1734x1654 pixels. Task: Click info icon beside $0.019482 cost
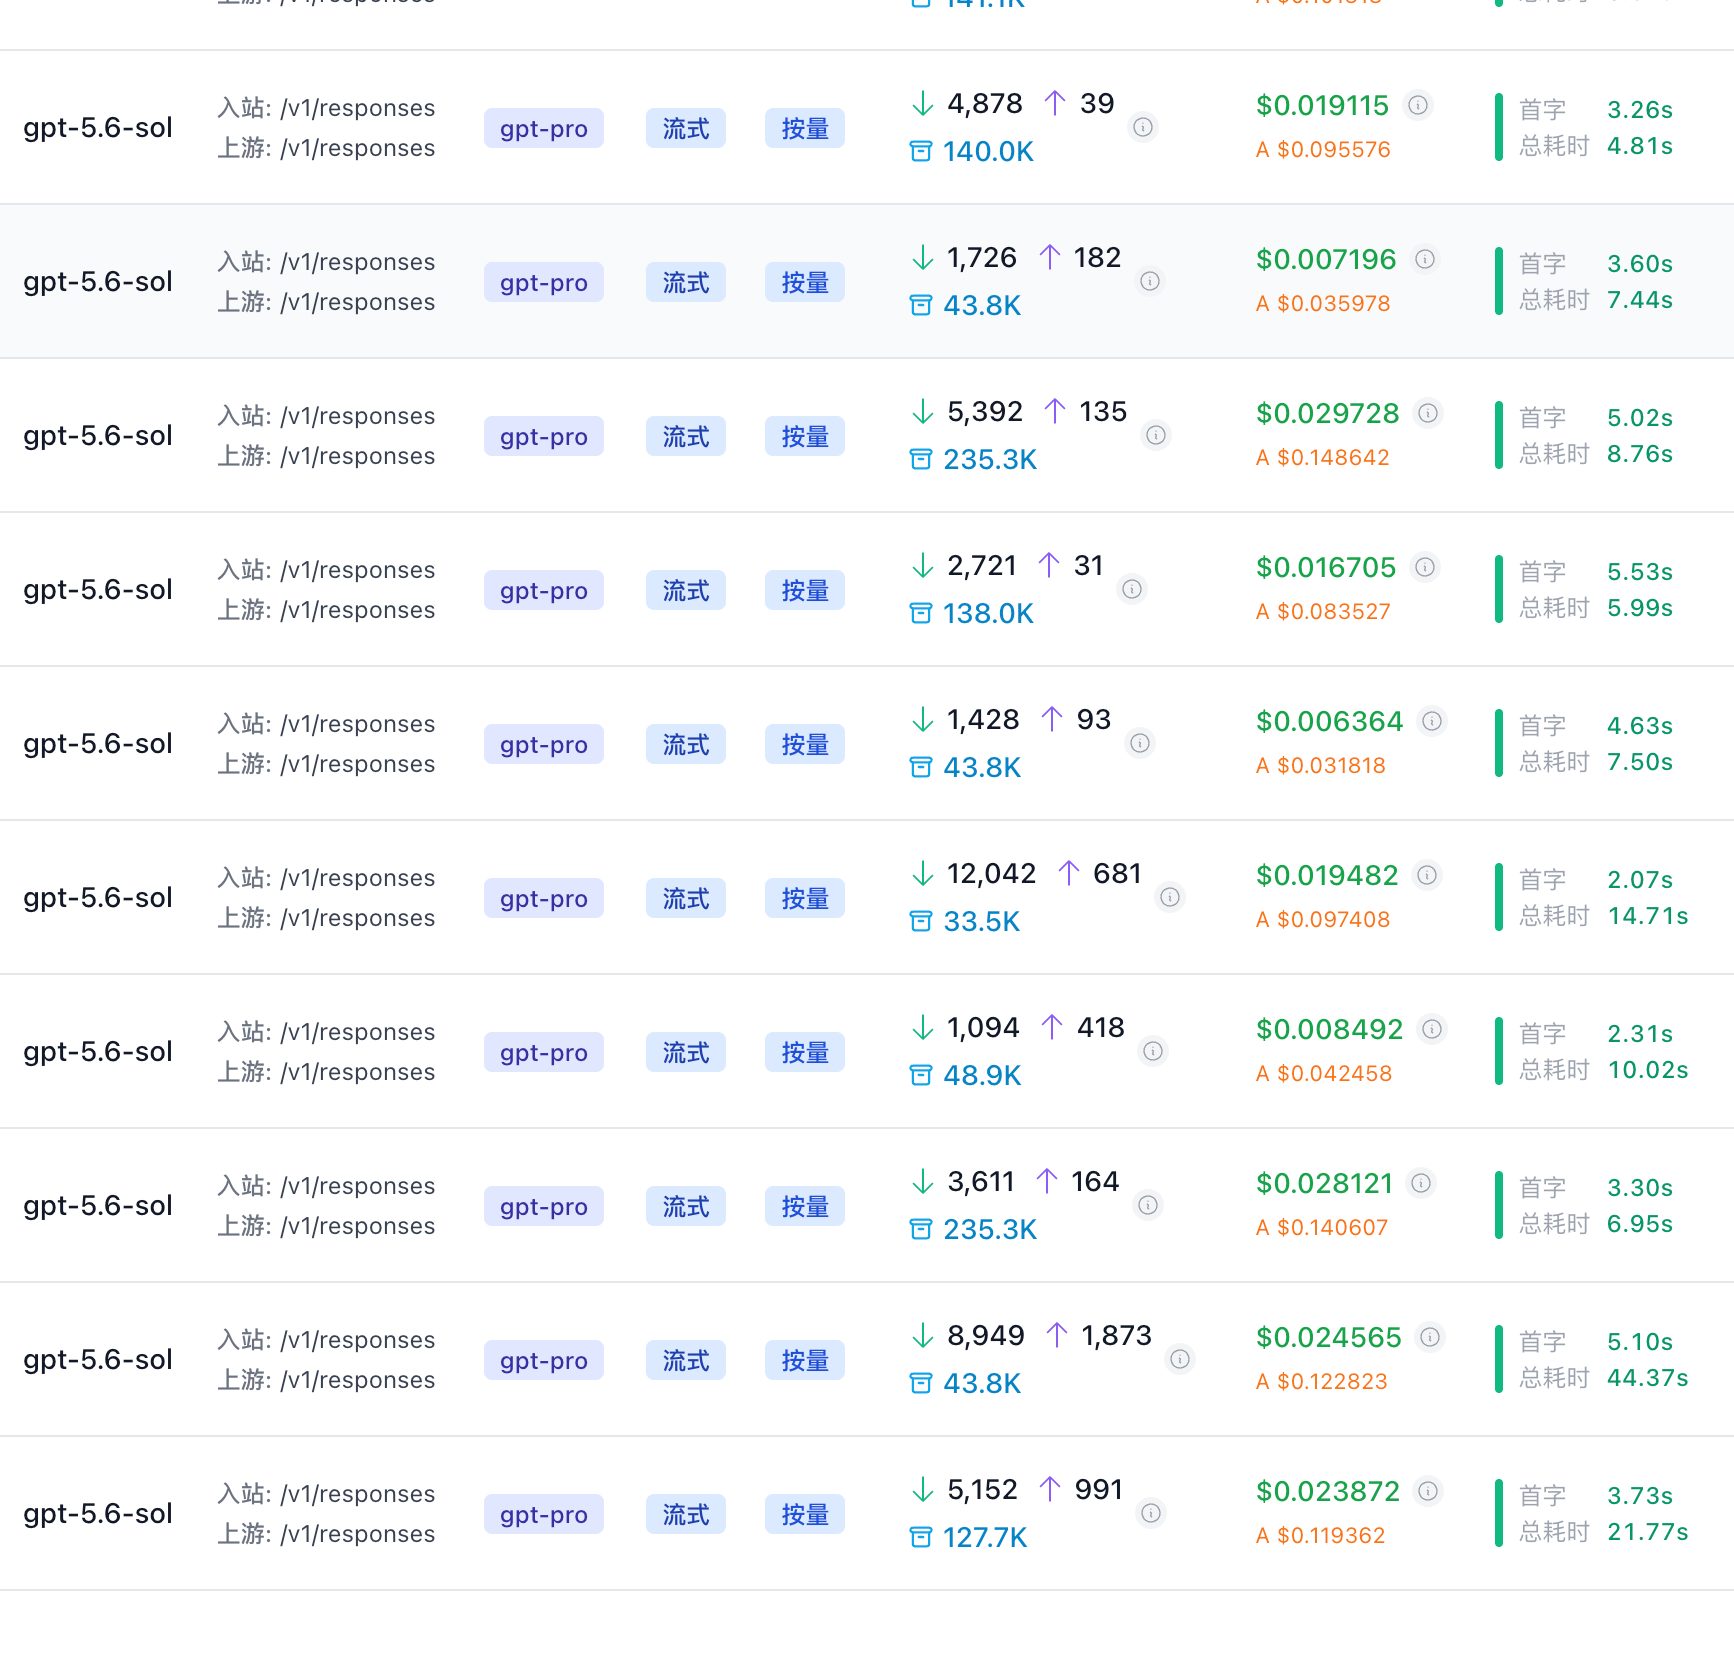[1427, 875]
